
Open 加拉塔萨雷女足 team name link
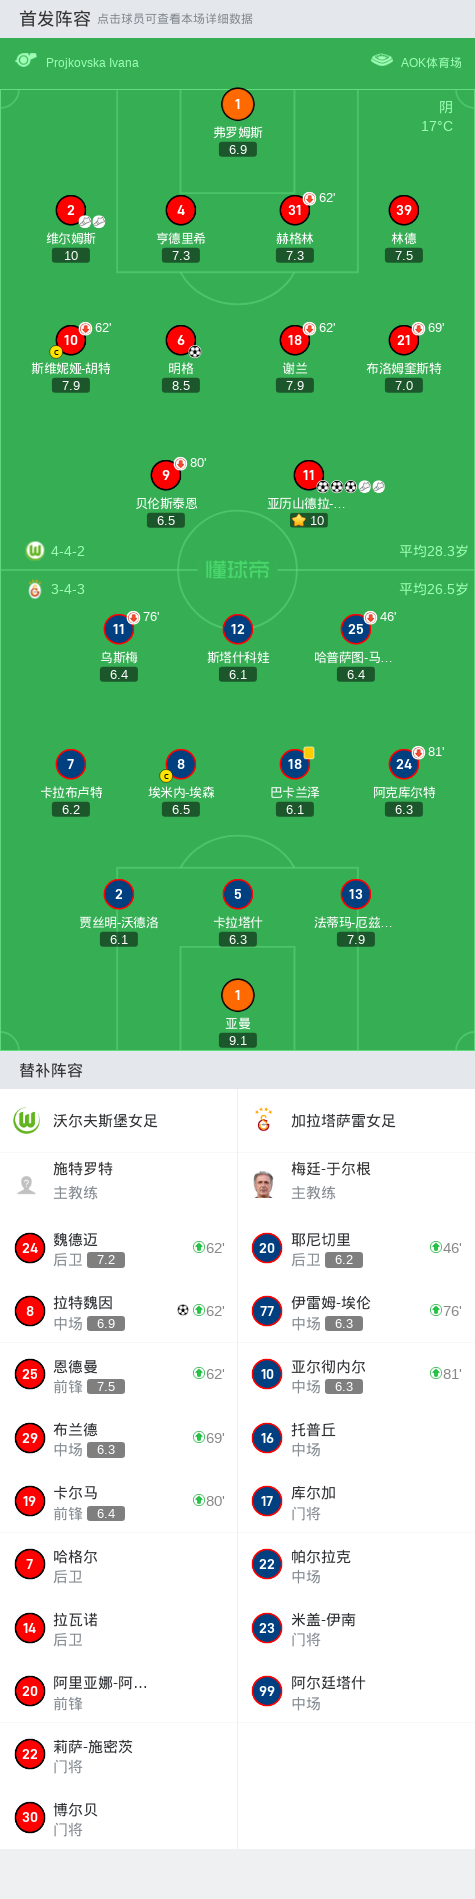343,1120
